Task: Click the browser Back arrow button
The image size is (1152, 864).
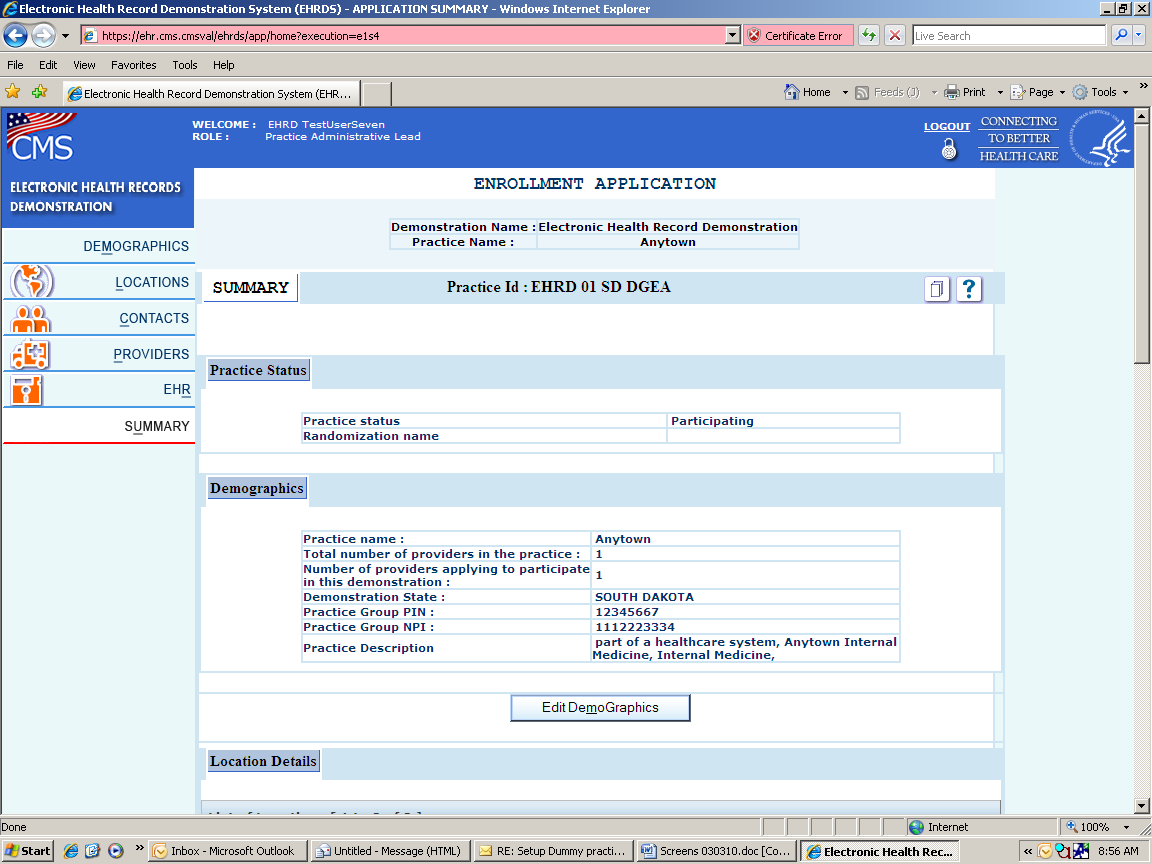Action: click(15, 35)
